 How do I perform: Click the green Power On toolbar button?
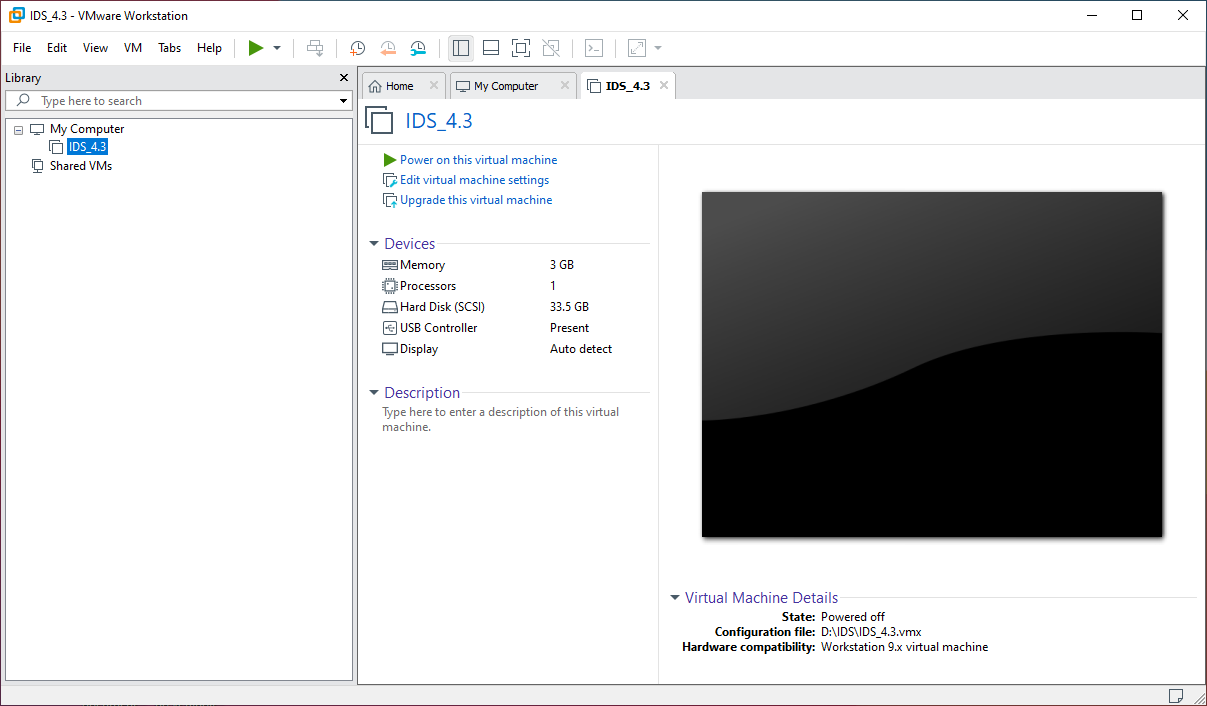(256, 48)
